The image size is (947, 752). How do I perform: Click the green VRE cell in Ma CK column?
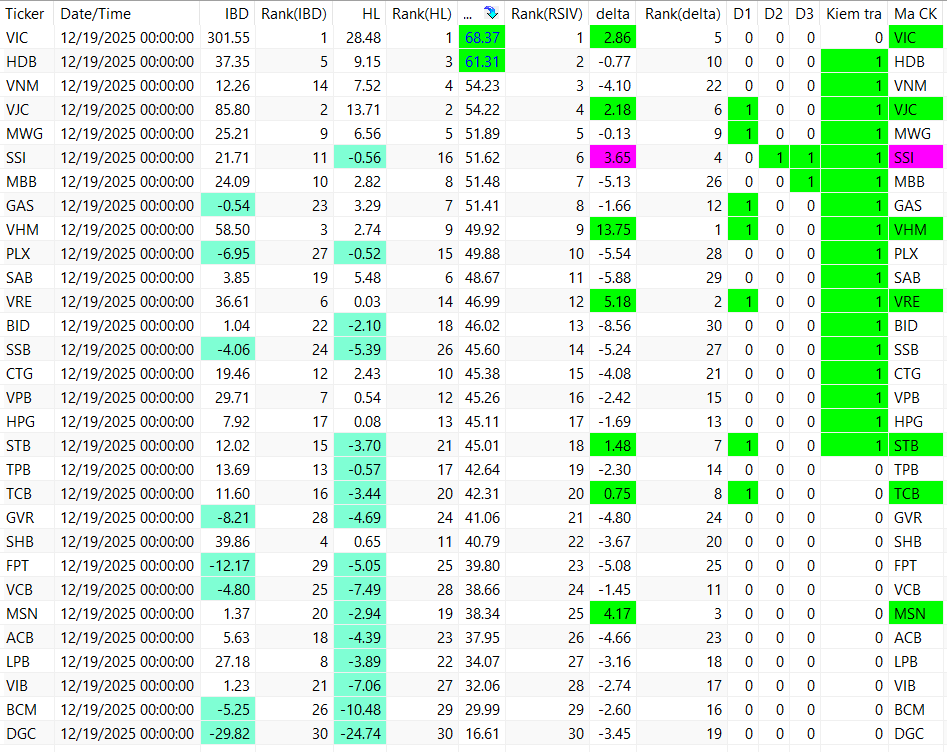click(916, 301)
